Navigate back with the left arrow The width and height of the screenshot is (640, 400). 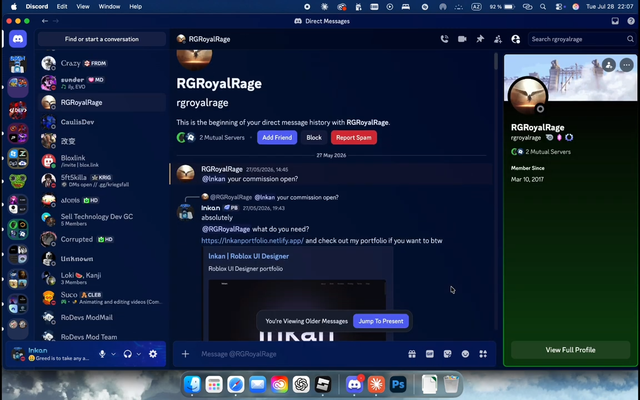(x=45, y=21)
